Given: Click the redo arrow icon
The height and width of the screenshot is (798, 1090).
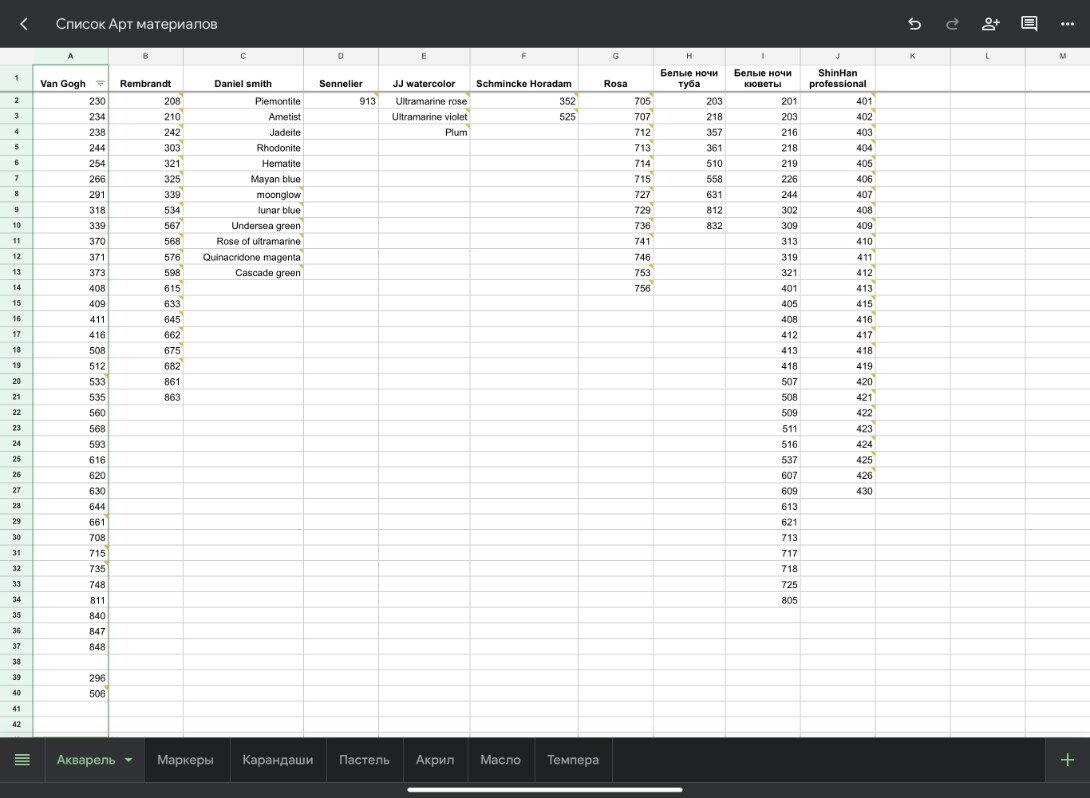Looking at the screenshot, I should click(952, 24).
